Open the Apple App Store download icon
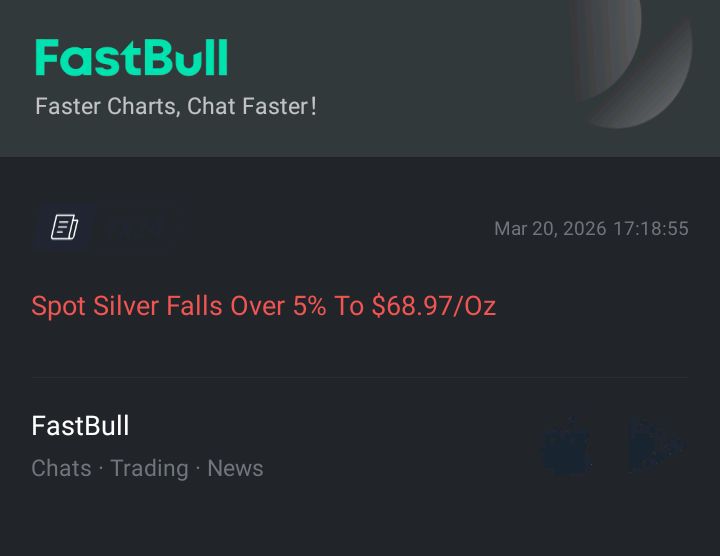This screenshot has width=720, height=556. pos(566,446)
